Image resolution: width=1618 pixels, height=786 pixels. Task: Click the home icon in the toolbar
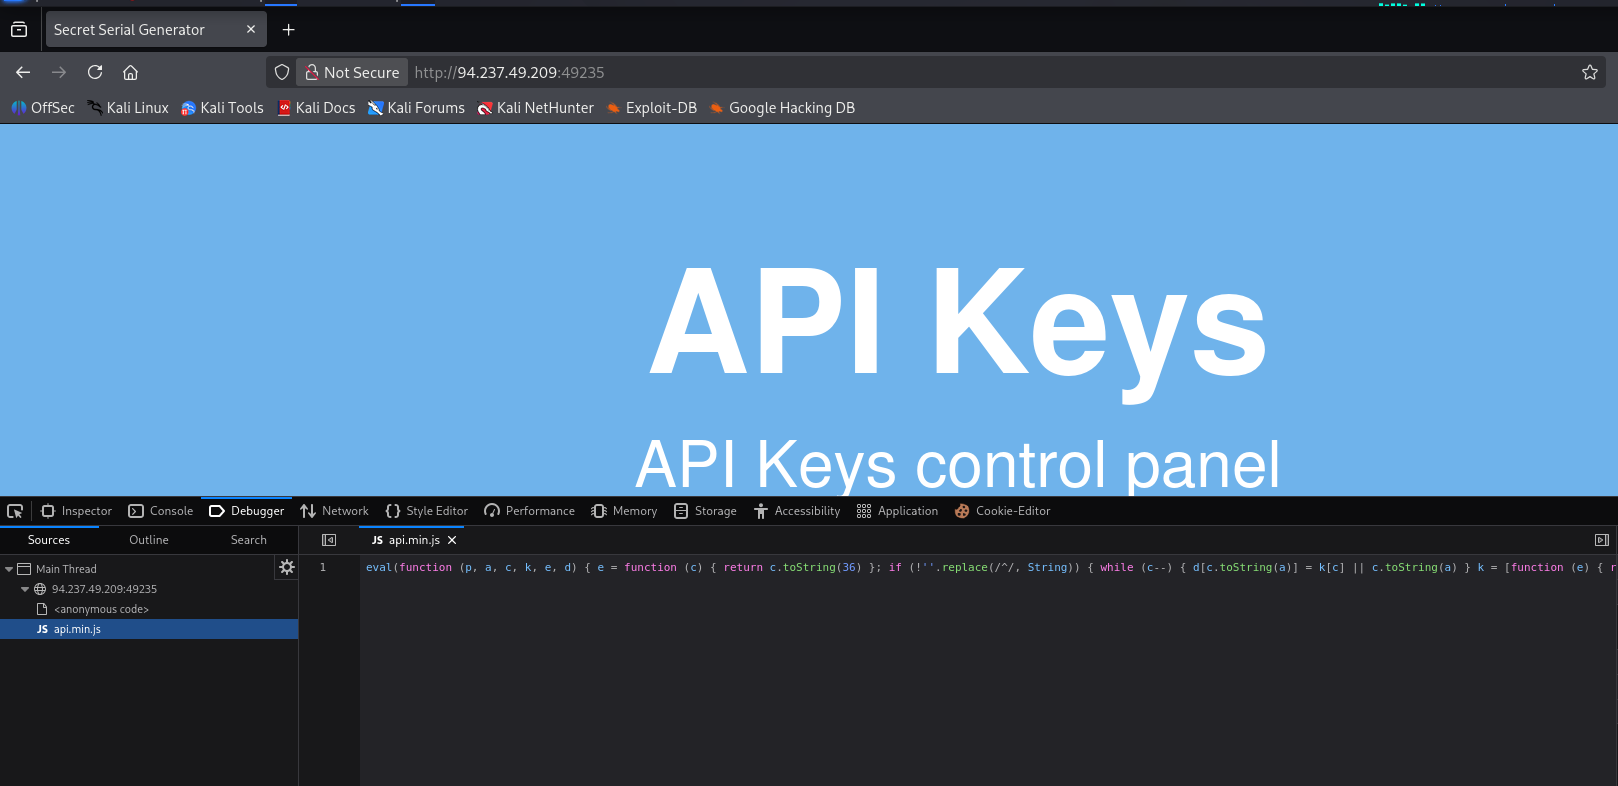point(130,72)
